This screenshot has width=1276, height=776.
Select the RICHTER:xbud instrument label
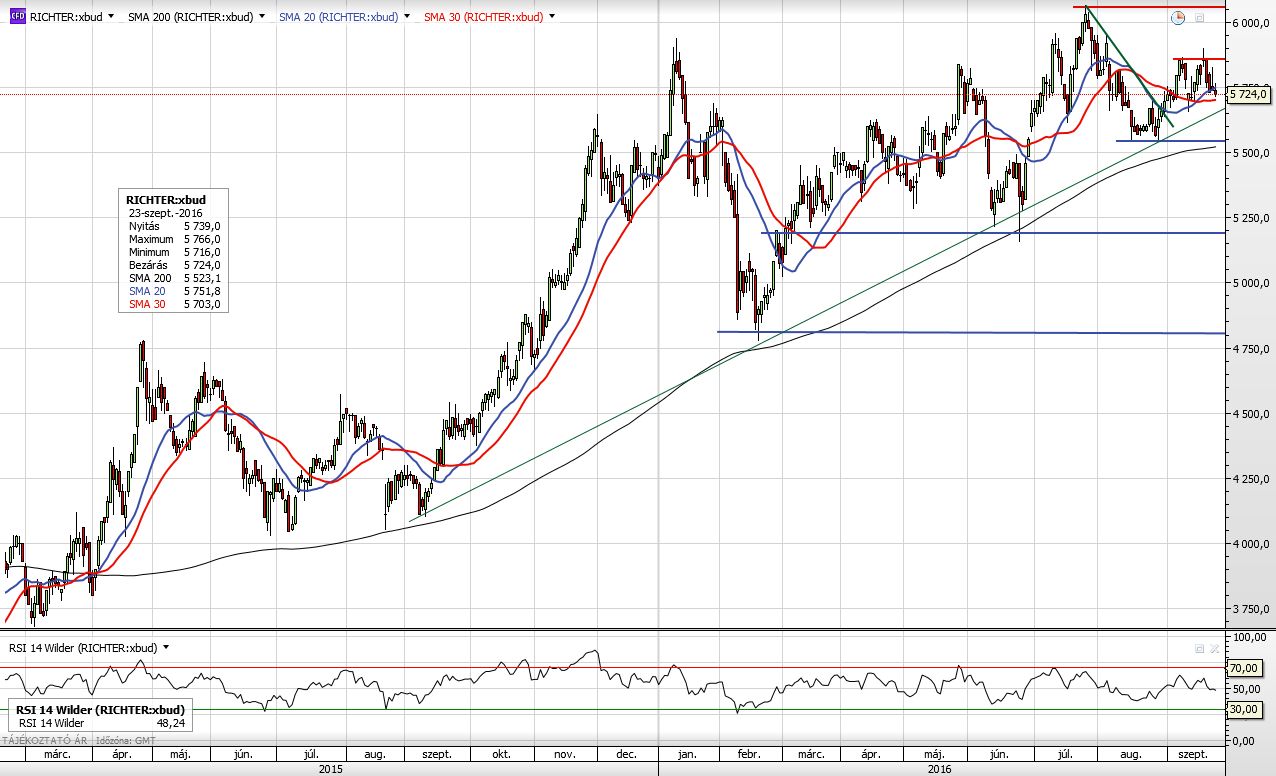point(64,17)
